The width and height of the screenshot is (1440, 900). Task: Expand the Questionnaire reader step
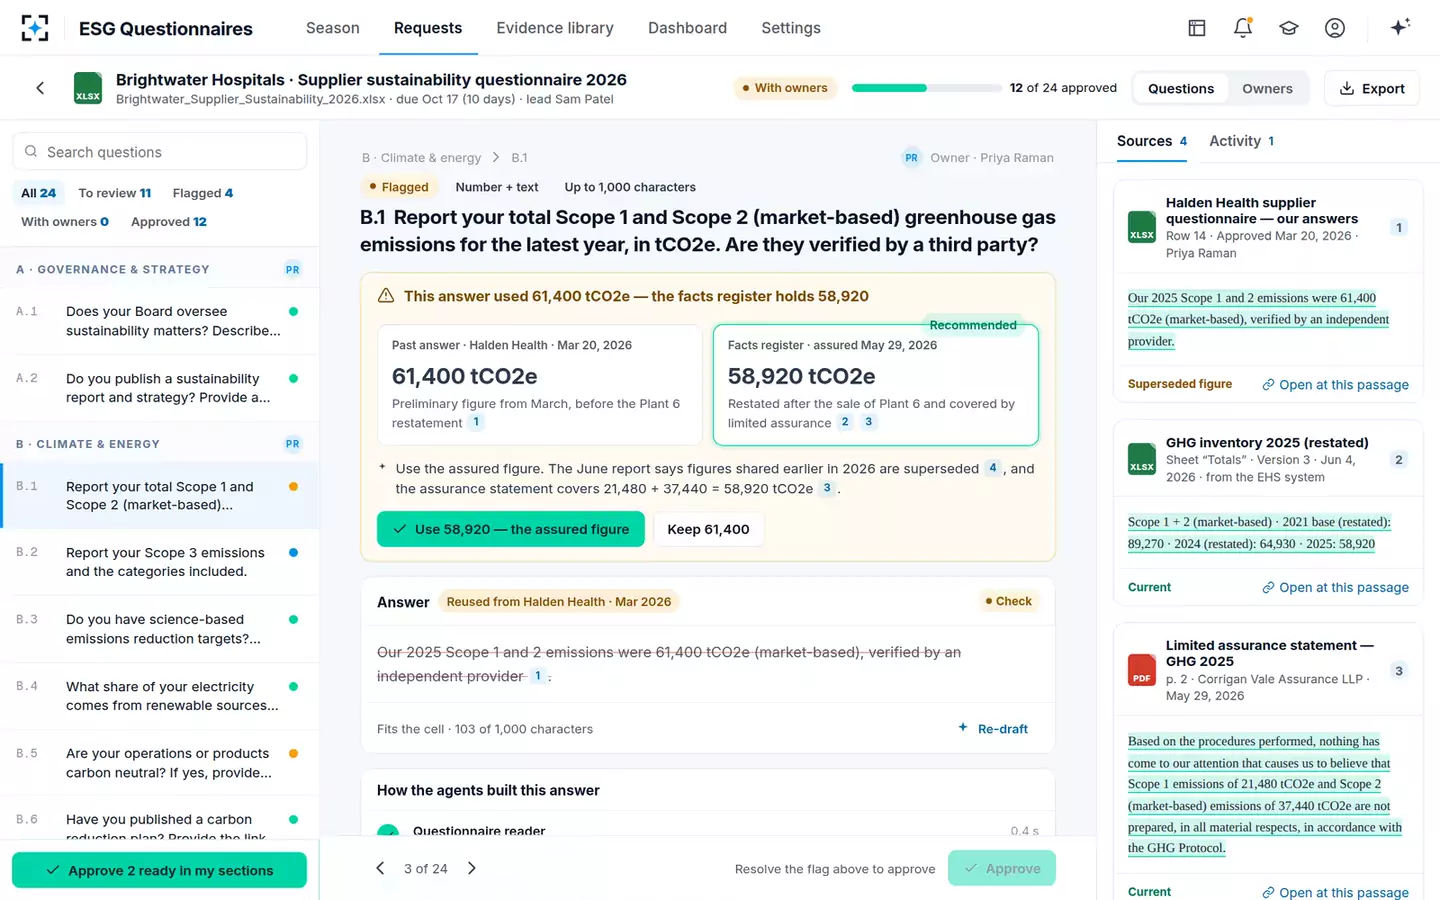(x=708, y=830)
